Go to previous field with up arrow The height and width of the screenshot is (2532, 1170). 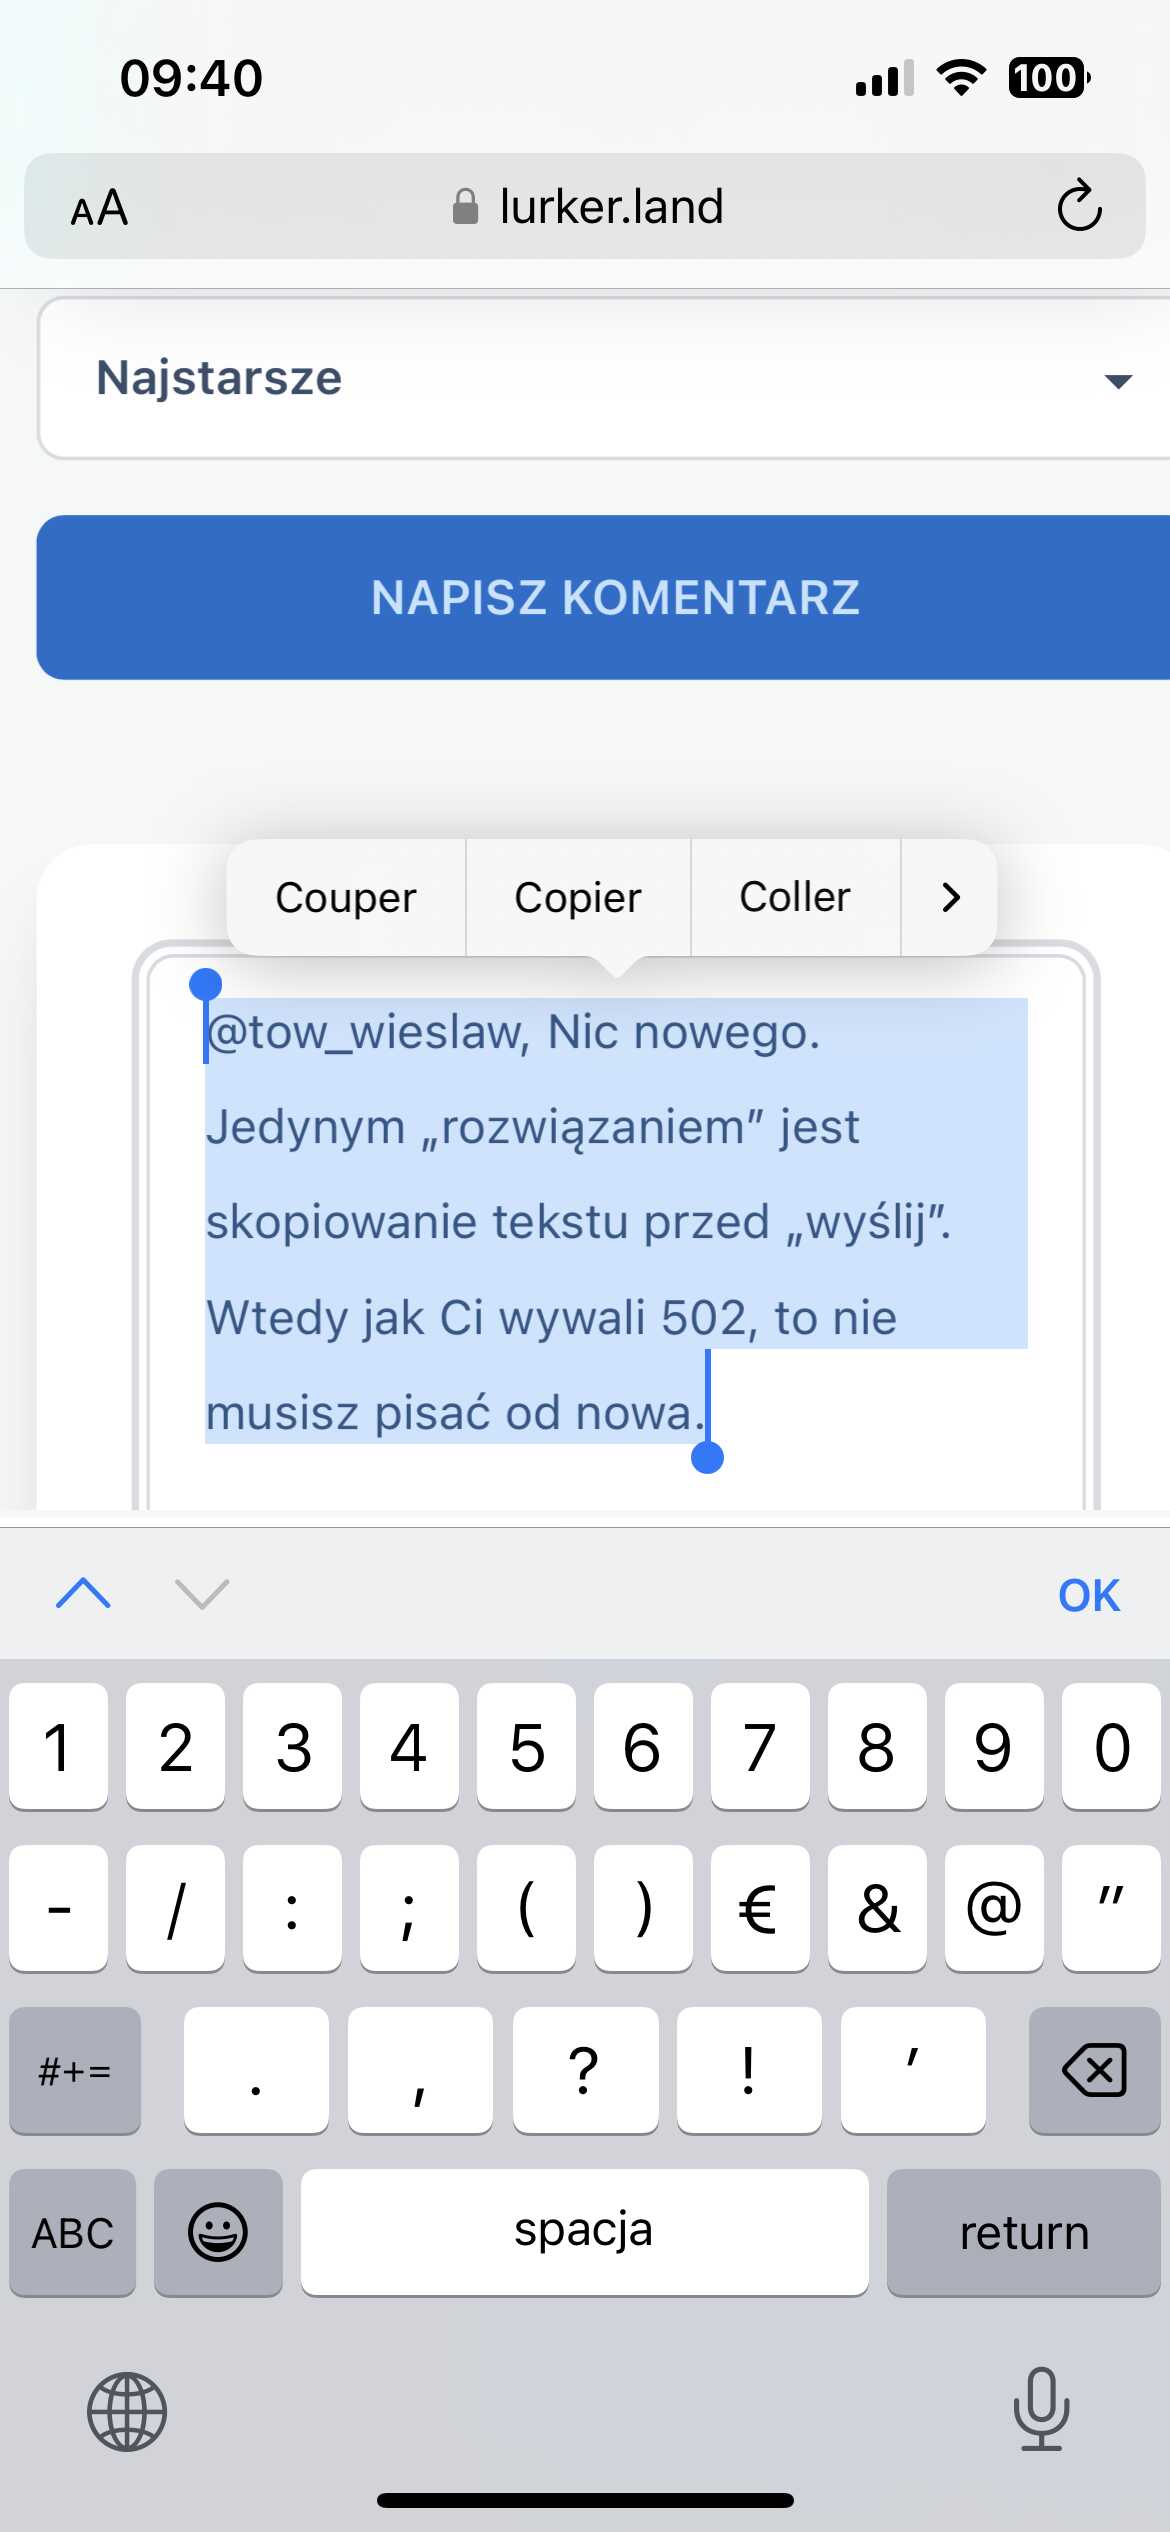pos(84,1593)
